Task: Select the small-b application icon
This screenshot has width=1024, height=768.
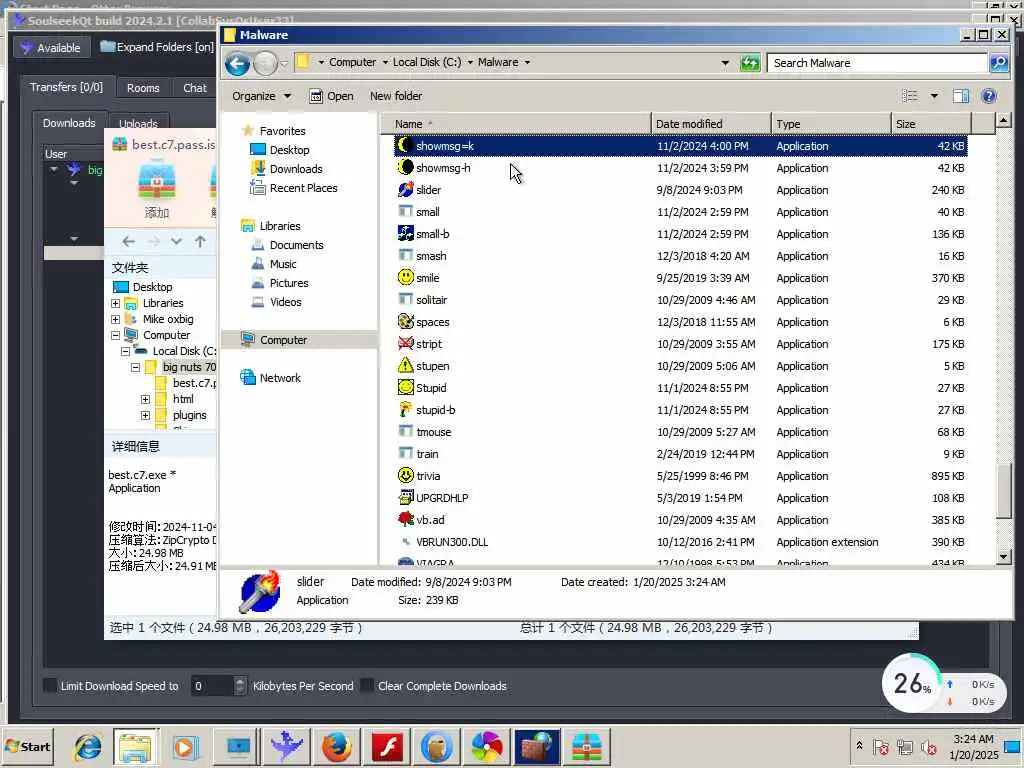Action: click(x=406, y=233)
